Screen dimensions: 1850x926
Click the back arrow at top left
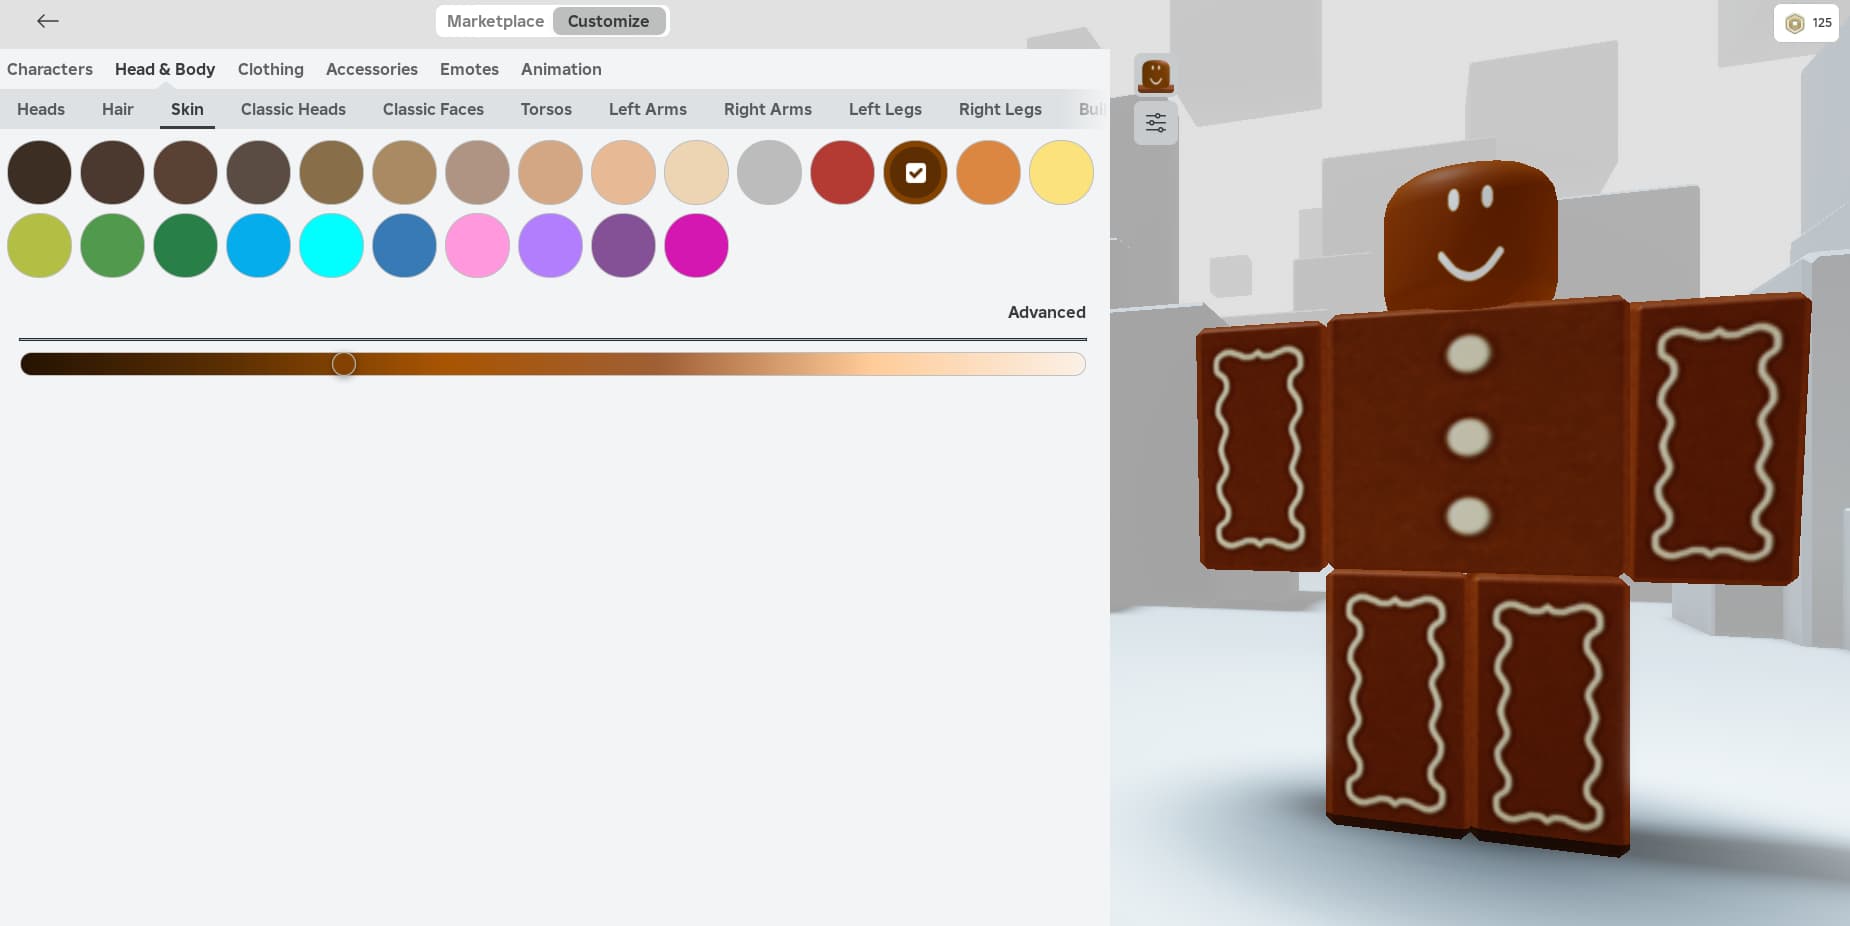click(47, 21)
